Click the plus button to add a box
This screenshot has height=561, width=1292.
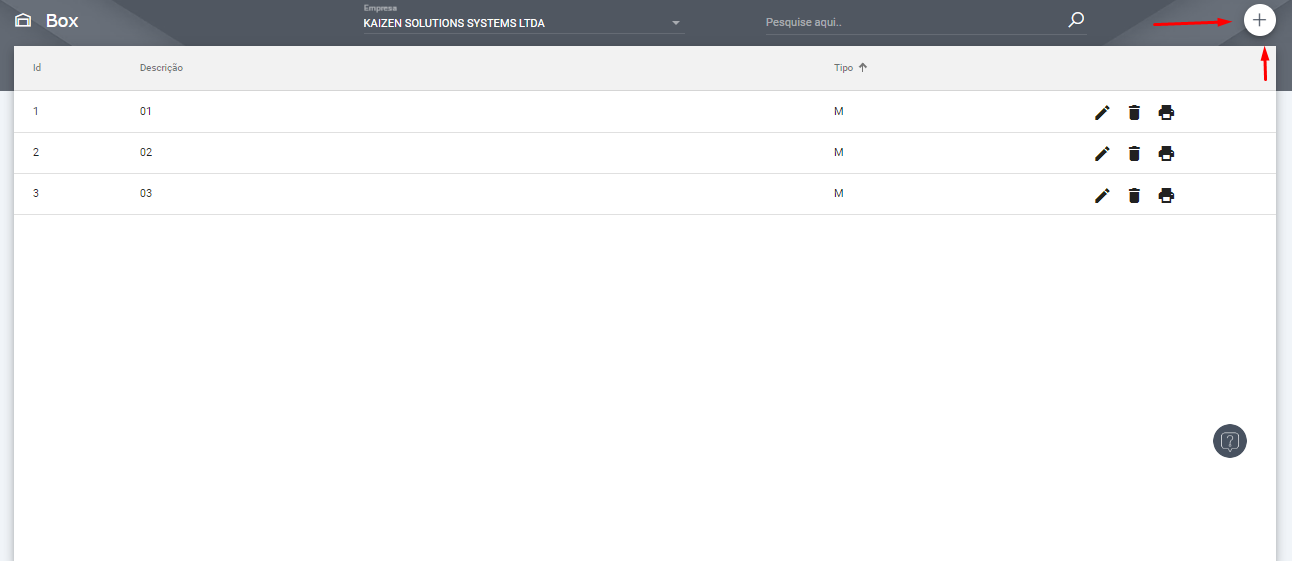[1259, 20]
